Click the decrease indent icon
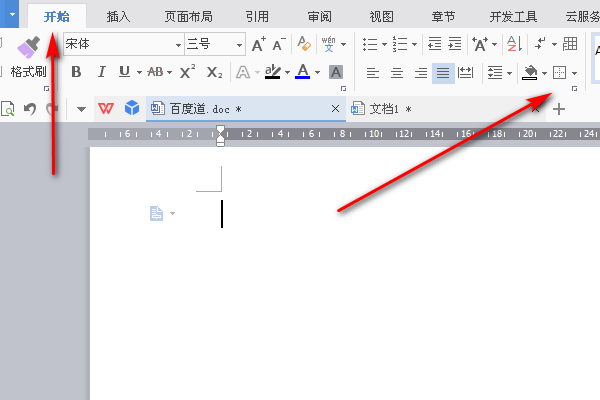The height and width of the screenshot is (400, 600). coord(434,44)
